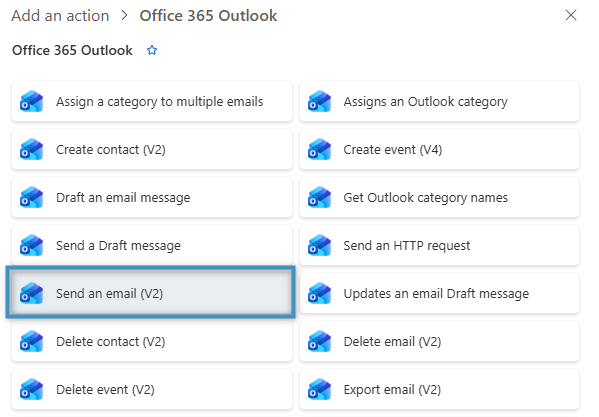Select Assign a category to multiple emails action
Image resolution: width=599 pixels, height=417 pixels.
(x=152, y=101)
